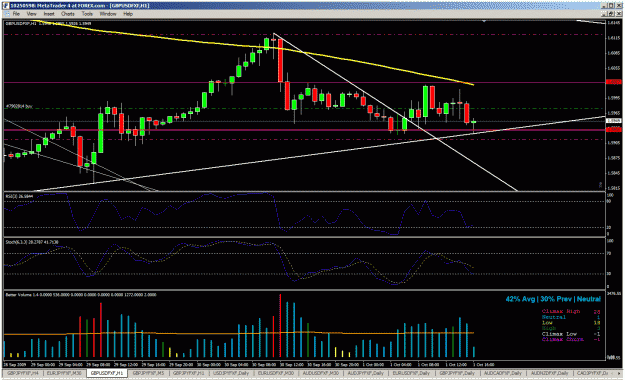625x380 pixels.
Task: Click the 'Climax High' legend entry
Action: [x=560, y=311]
